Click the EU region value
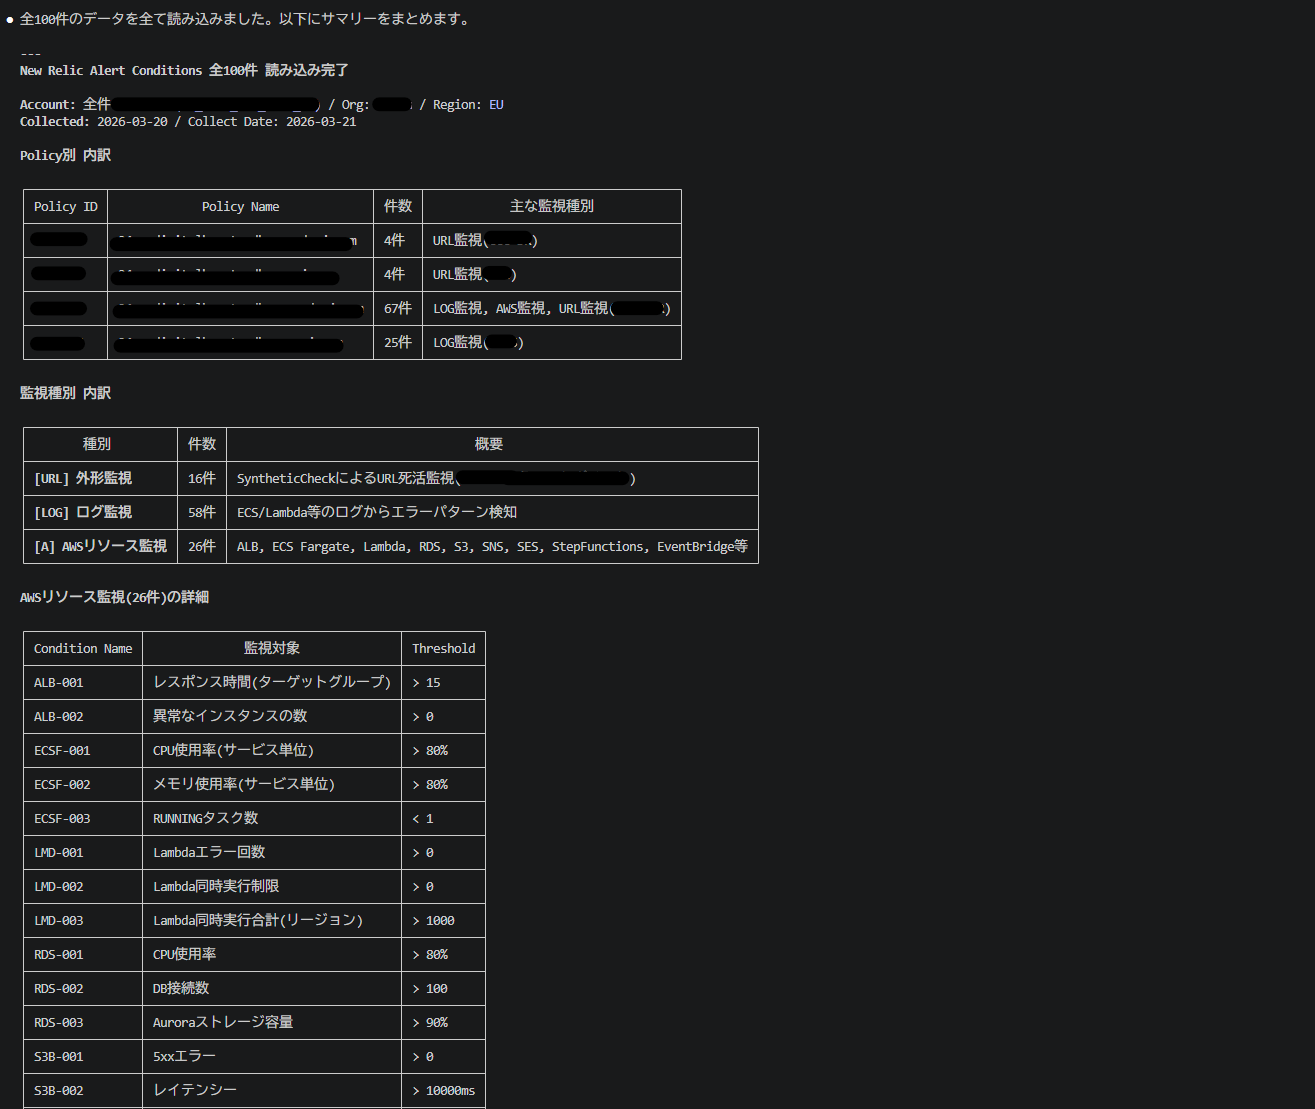The image size is (1315, 1109). pos(496,105)
